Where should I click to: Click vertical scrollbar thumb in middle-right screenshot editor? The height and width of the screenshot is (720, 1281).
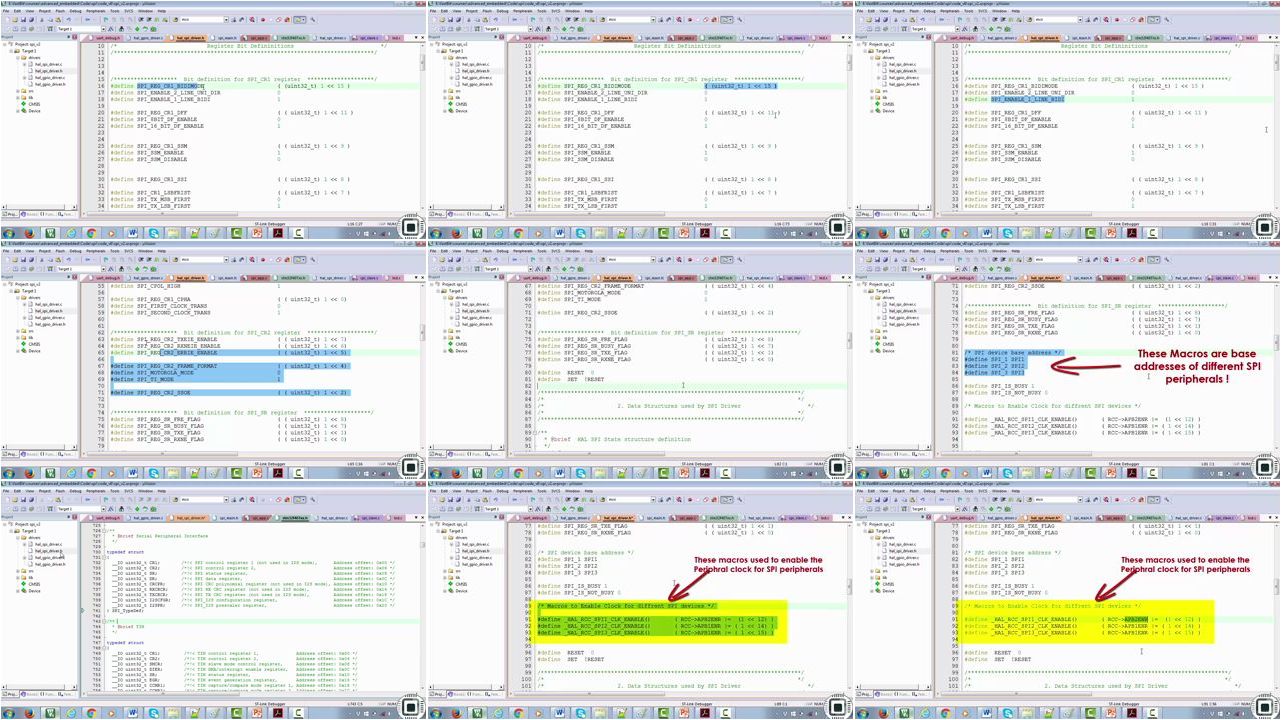coord(1276,342)
